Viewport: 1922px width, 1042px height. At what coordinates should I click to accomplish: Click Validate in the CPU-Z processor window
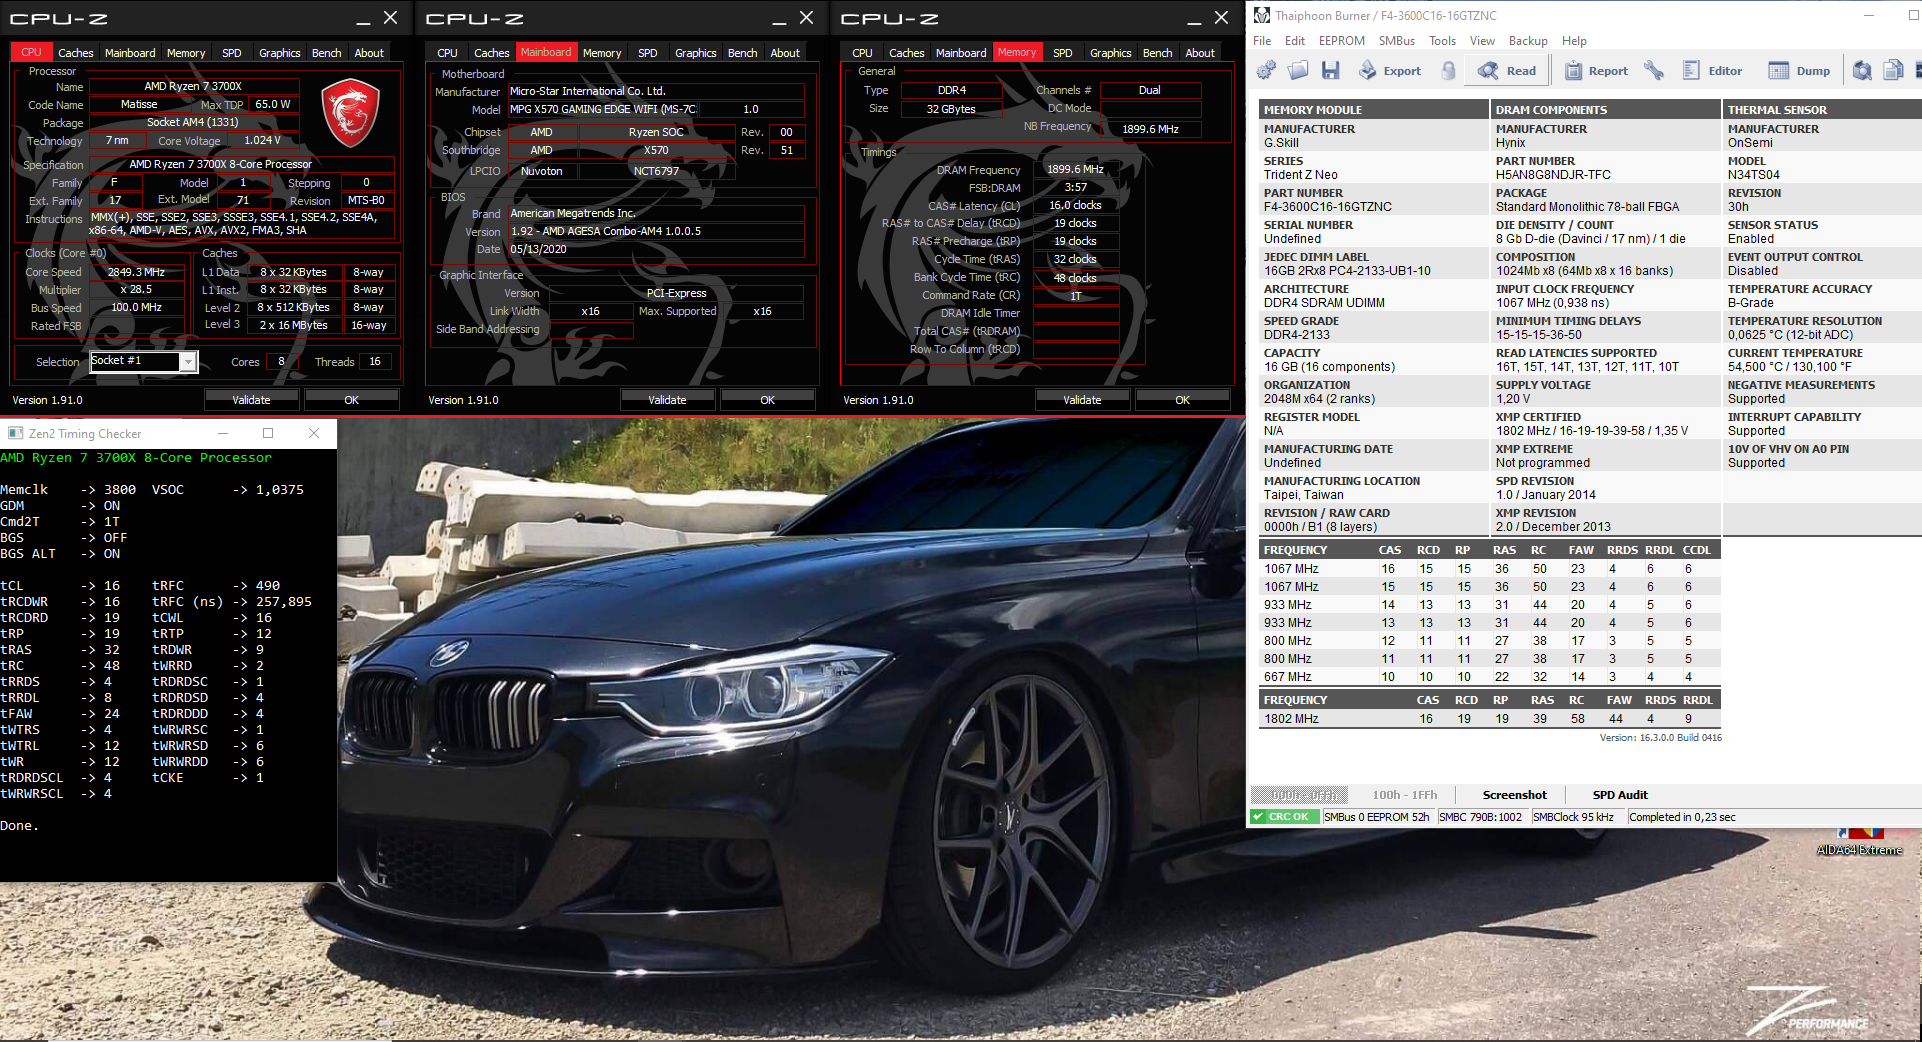(251, 400)
